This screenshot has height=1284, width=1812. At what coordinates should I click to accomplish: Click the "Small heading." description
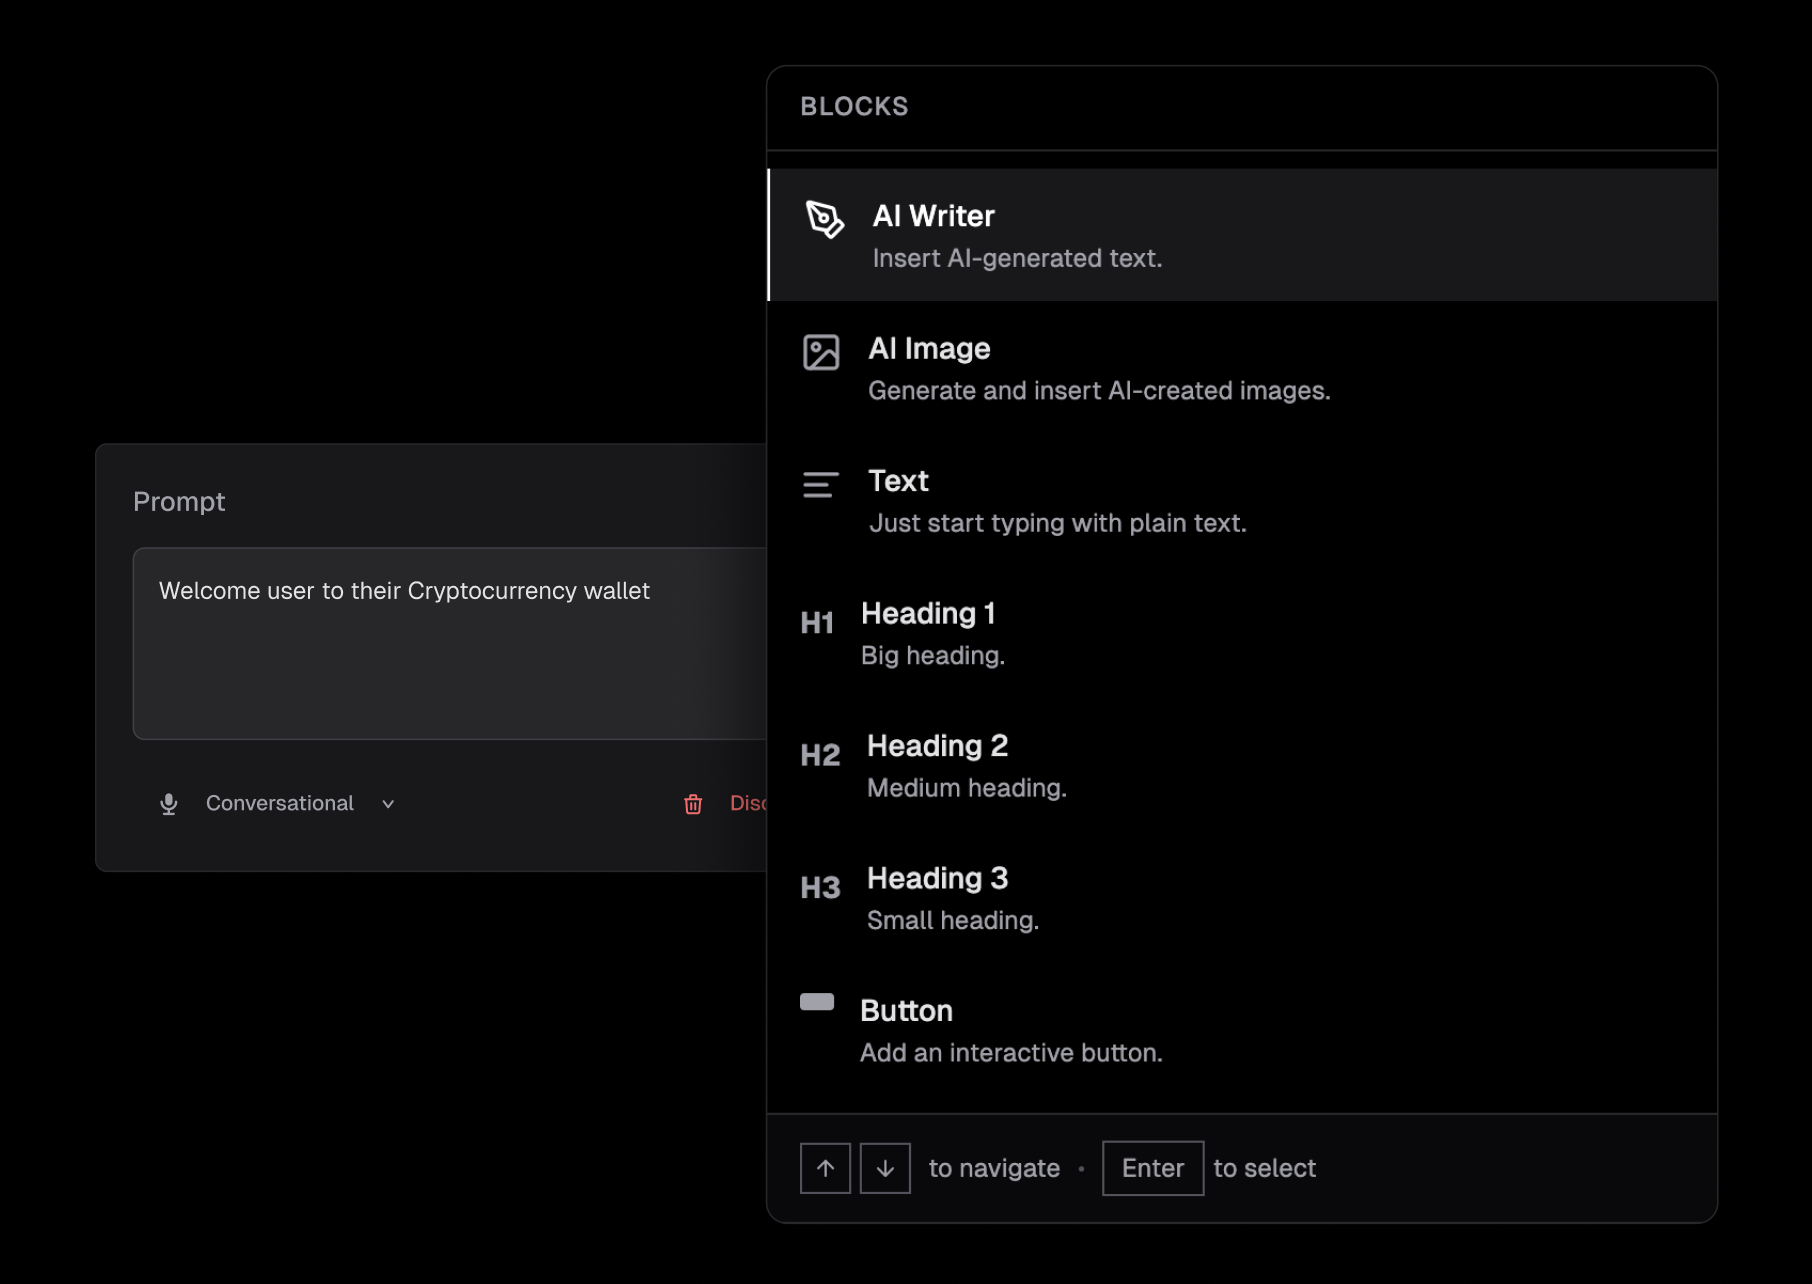pos(952,920)
